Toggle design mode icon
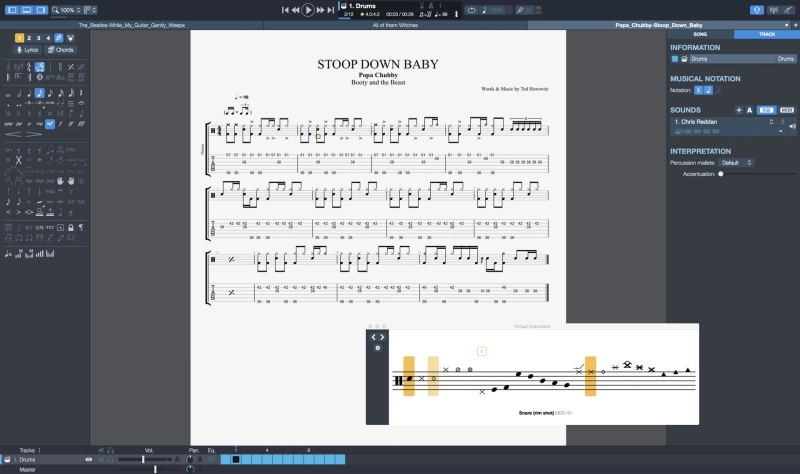 [70, 38]
